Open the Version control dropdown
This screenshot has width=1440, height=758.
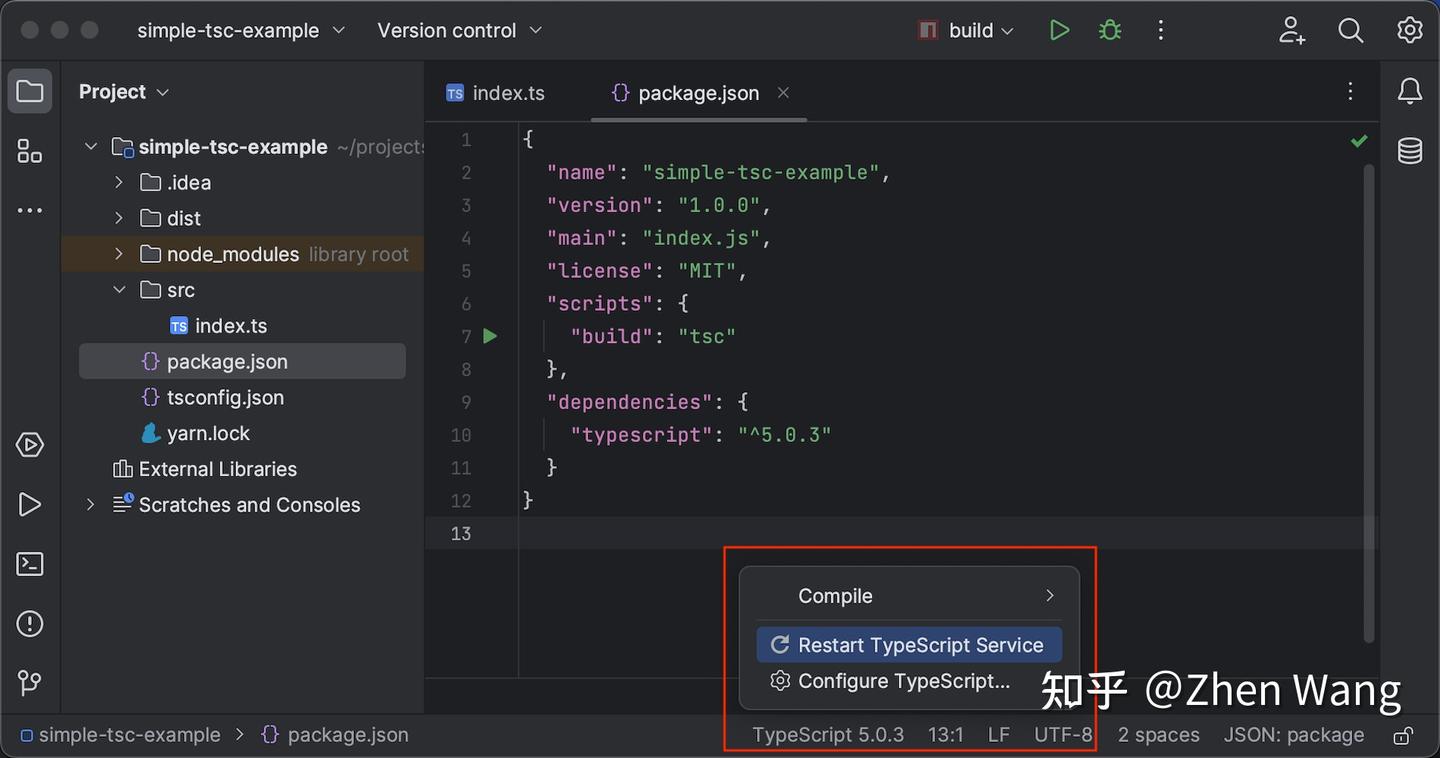459,31
